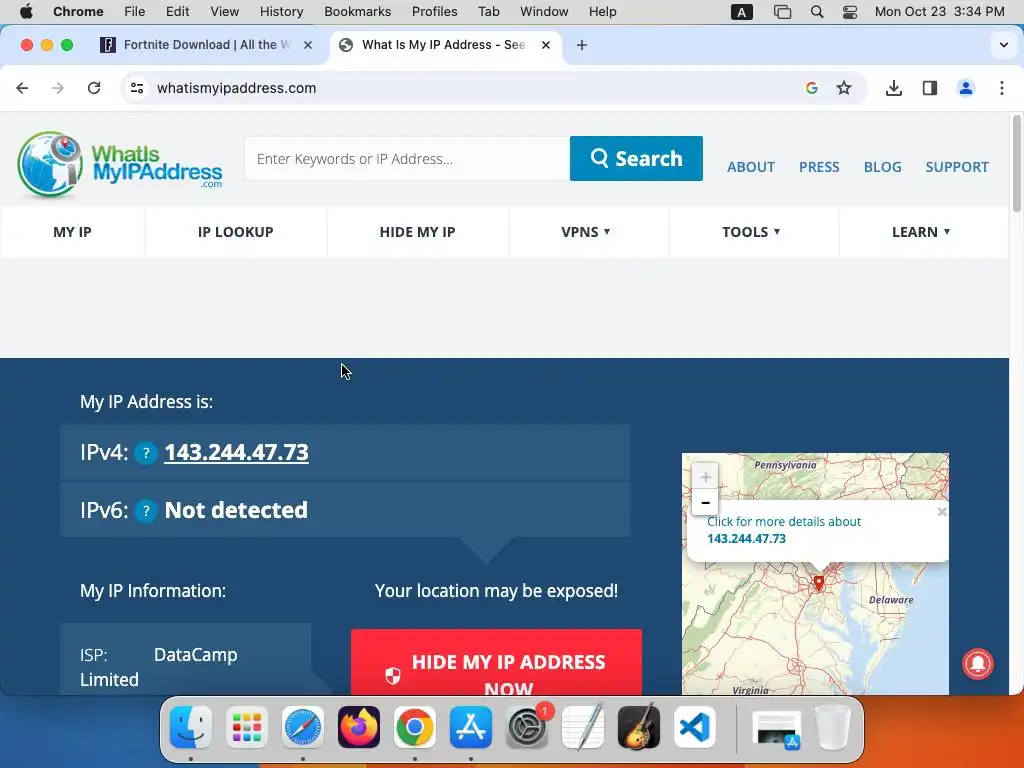Image resolution: width=1024 pixels, height=768 pixels.
Task: Open the History menu
Action: tap(281, 12)
